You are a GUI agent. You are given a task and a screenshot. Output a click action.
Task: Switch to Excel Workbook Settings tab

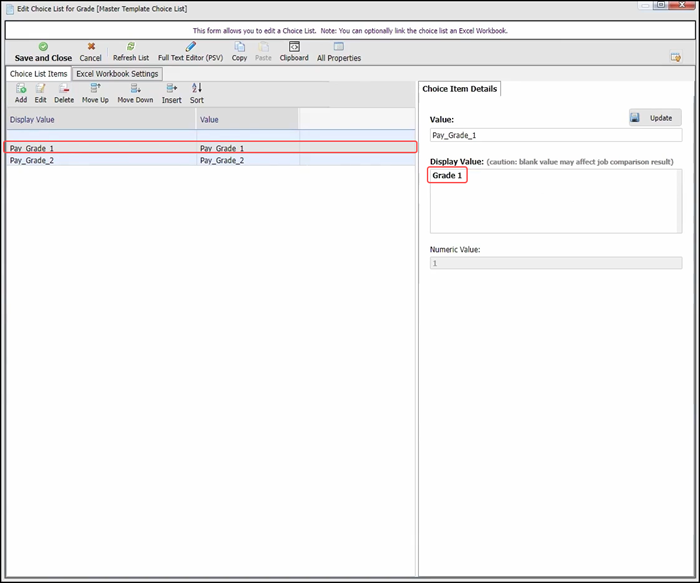118,74
